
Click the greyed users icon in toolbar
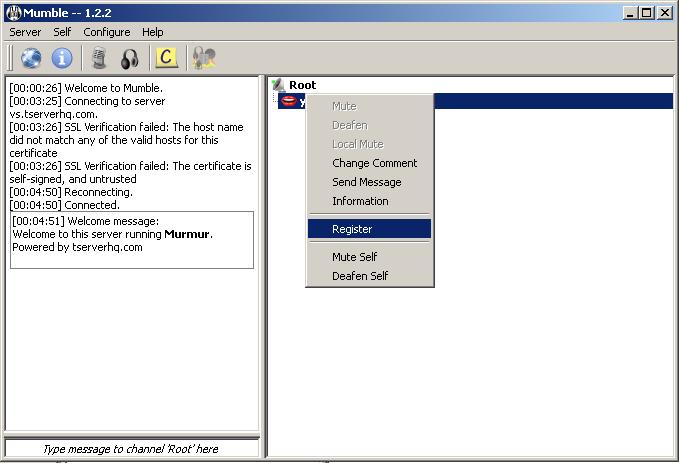(x=204, y=58)
